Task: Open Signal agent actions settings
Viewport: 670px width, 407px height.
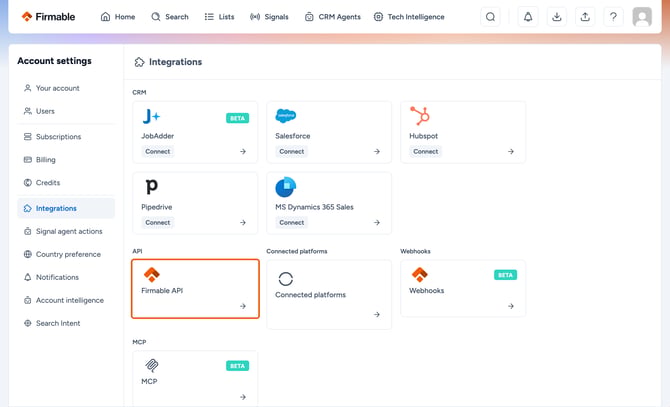Action: click(66, 231)
